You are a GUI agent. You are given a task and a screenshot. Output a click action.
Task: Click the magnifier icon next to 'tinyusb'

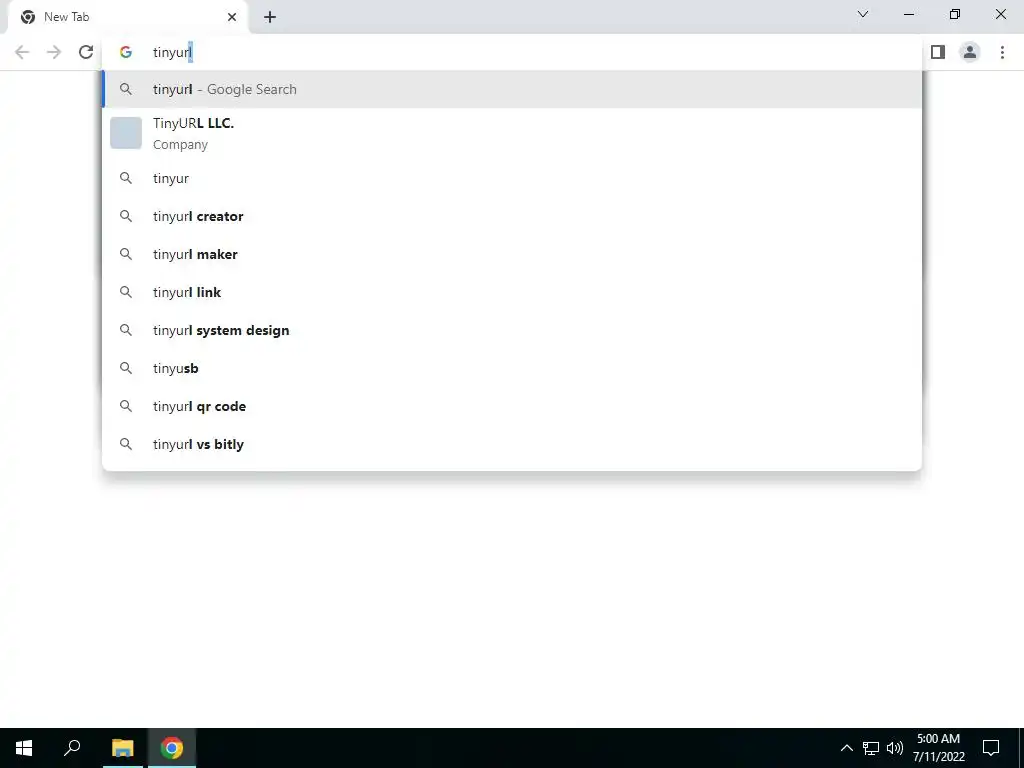[126, 368]
